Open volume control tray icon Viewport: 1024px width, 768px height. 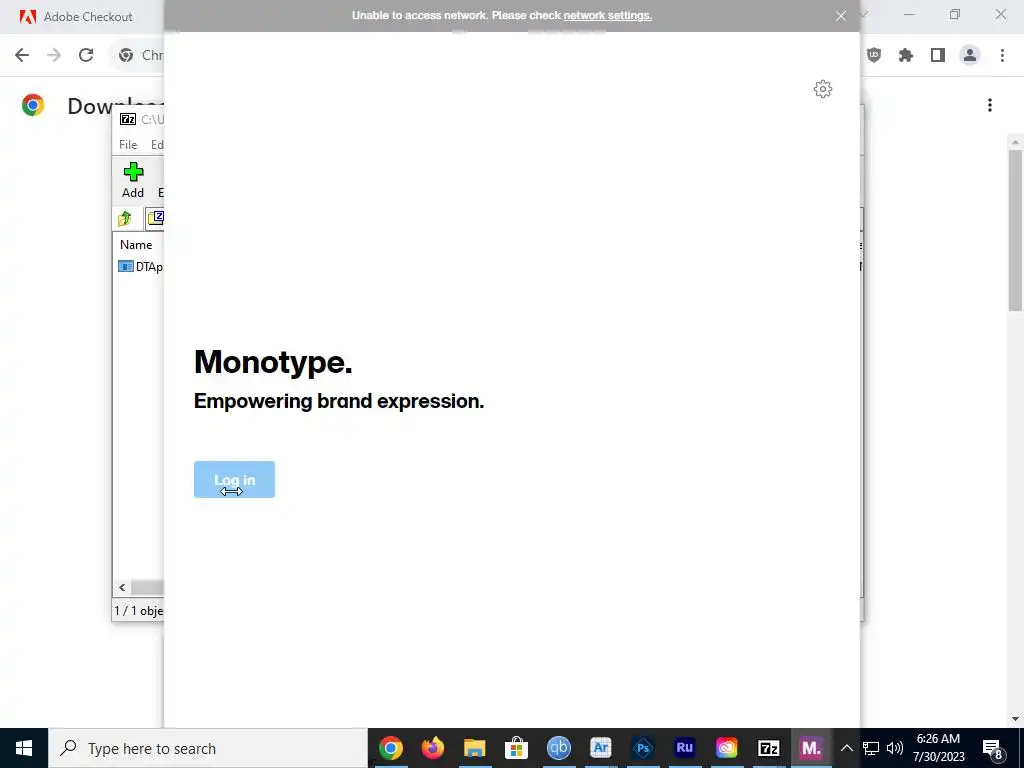(895, 748)
